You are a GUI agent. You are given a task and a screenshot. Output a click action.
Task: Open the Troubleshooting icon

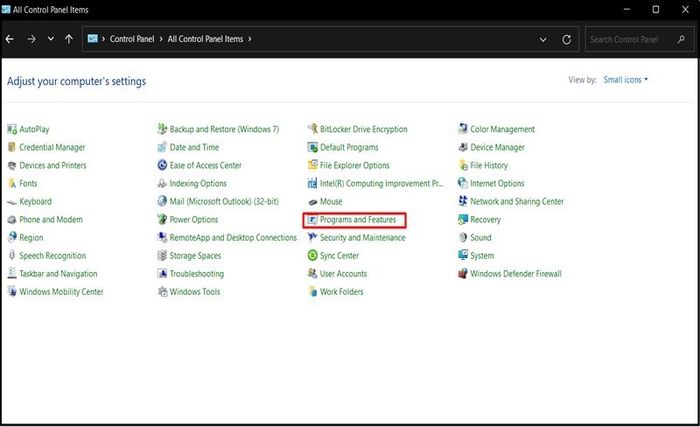point(162,273)
